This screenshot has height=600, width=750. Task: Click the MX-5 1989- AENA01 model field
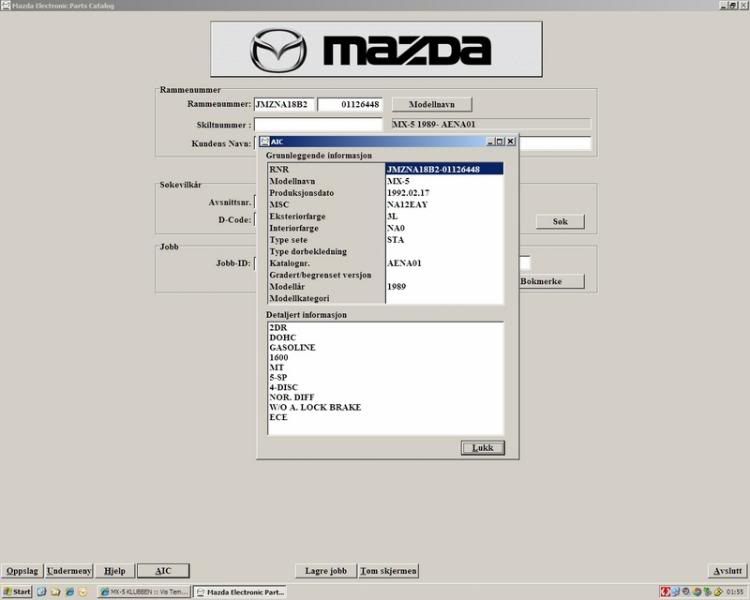pyautogui.click(x=491, y=124)
